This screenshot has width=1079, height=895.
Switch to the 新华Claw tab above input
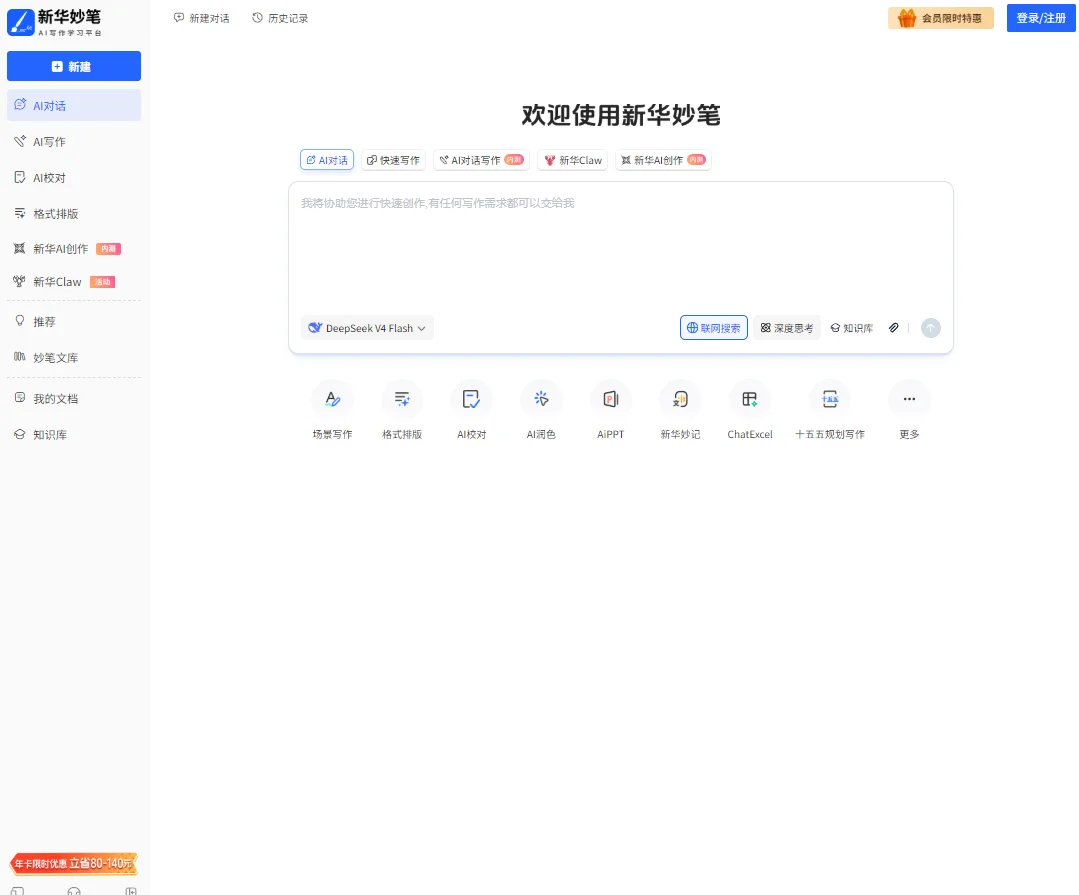click(x=573, y=160)
